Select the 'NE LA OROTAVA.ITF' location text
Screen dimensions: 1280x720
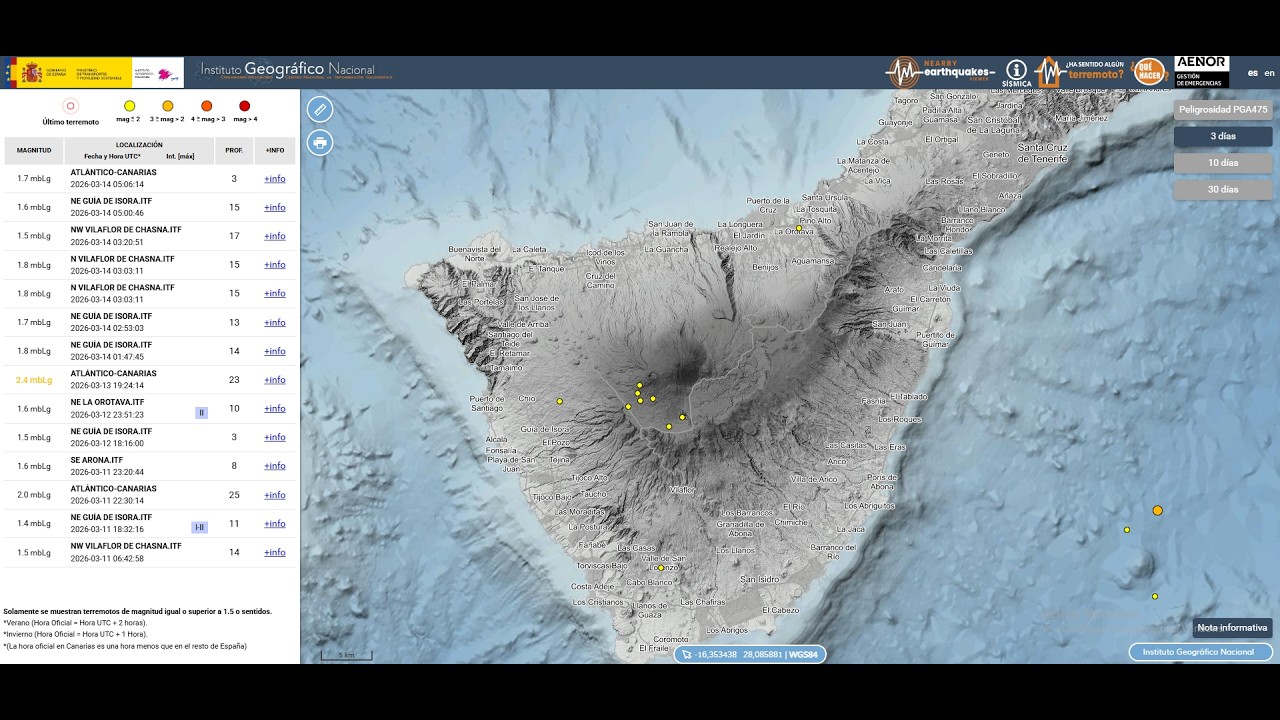tap(107, 402)
